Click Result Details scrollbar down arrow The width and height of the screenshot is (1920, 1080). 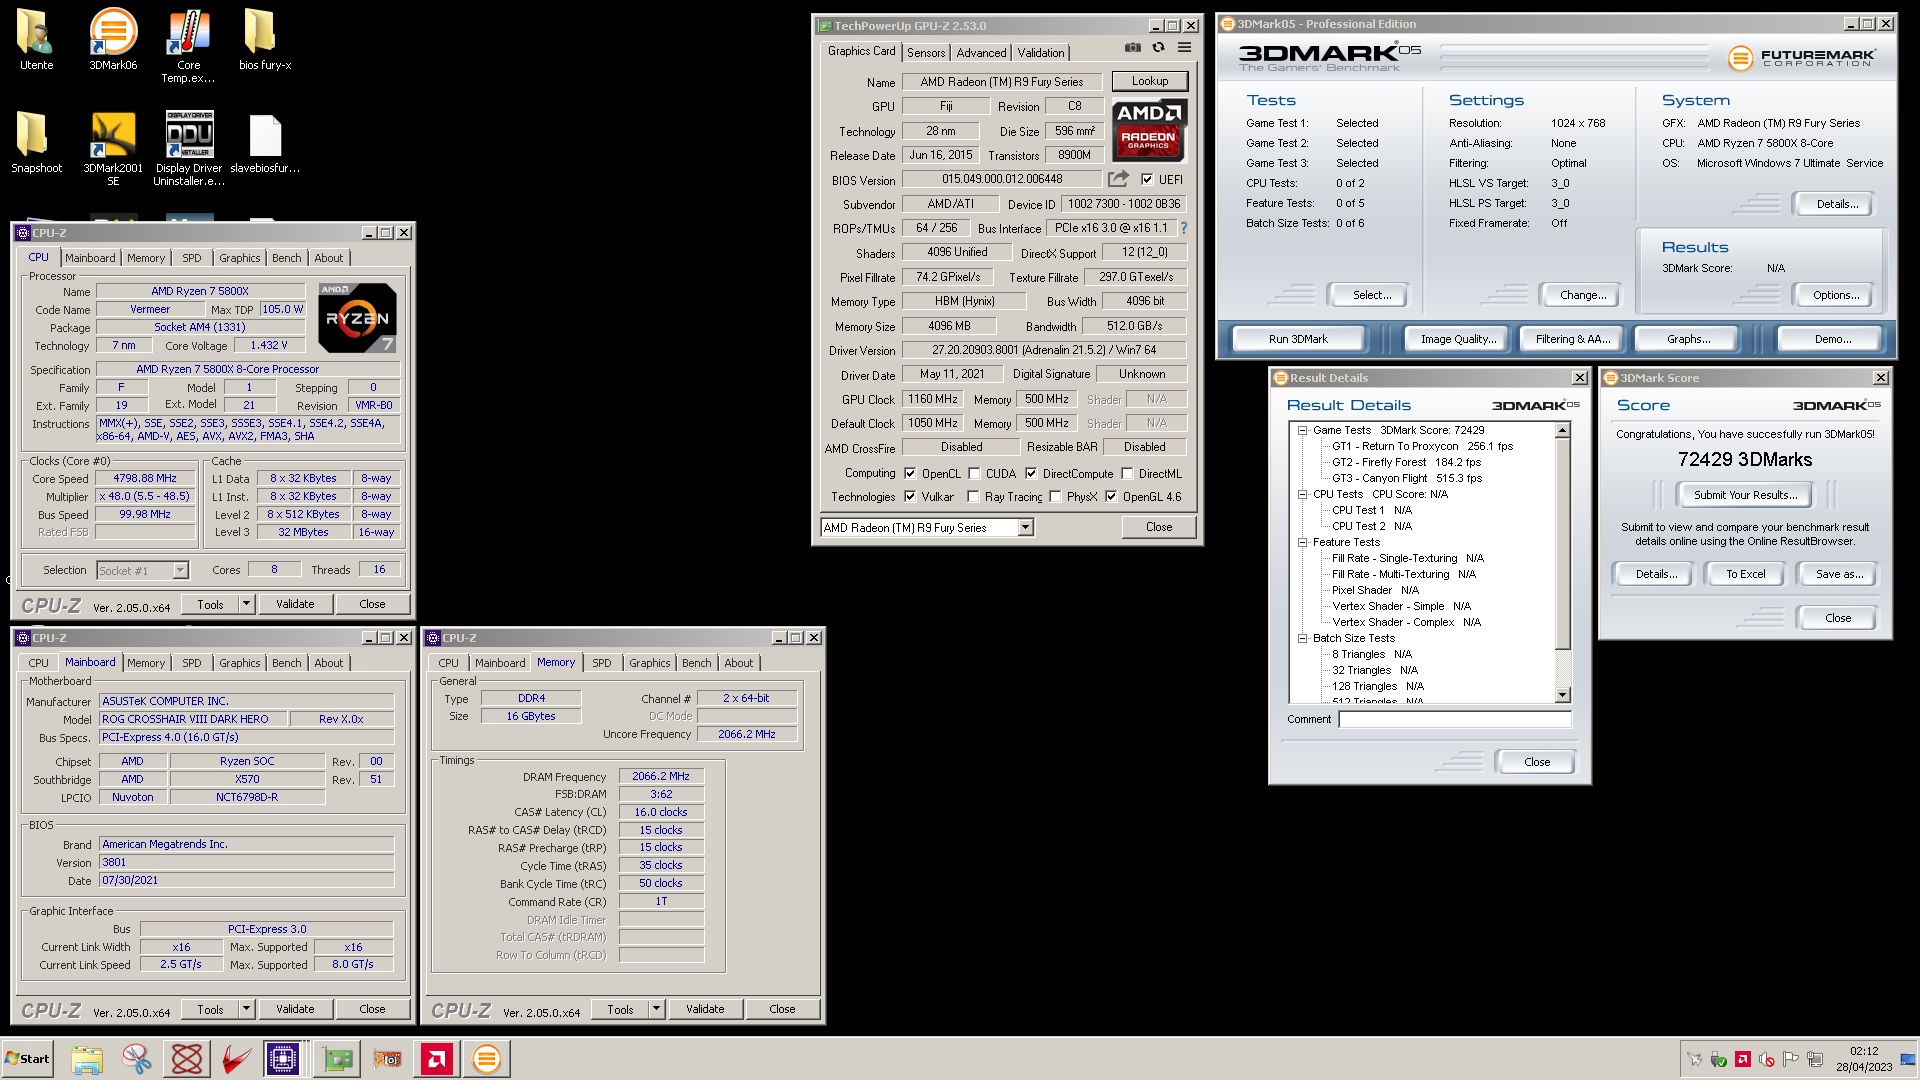(x=1563, y=695)
